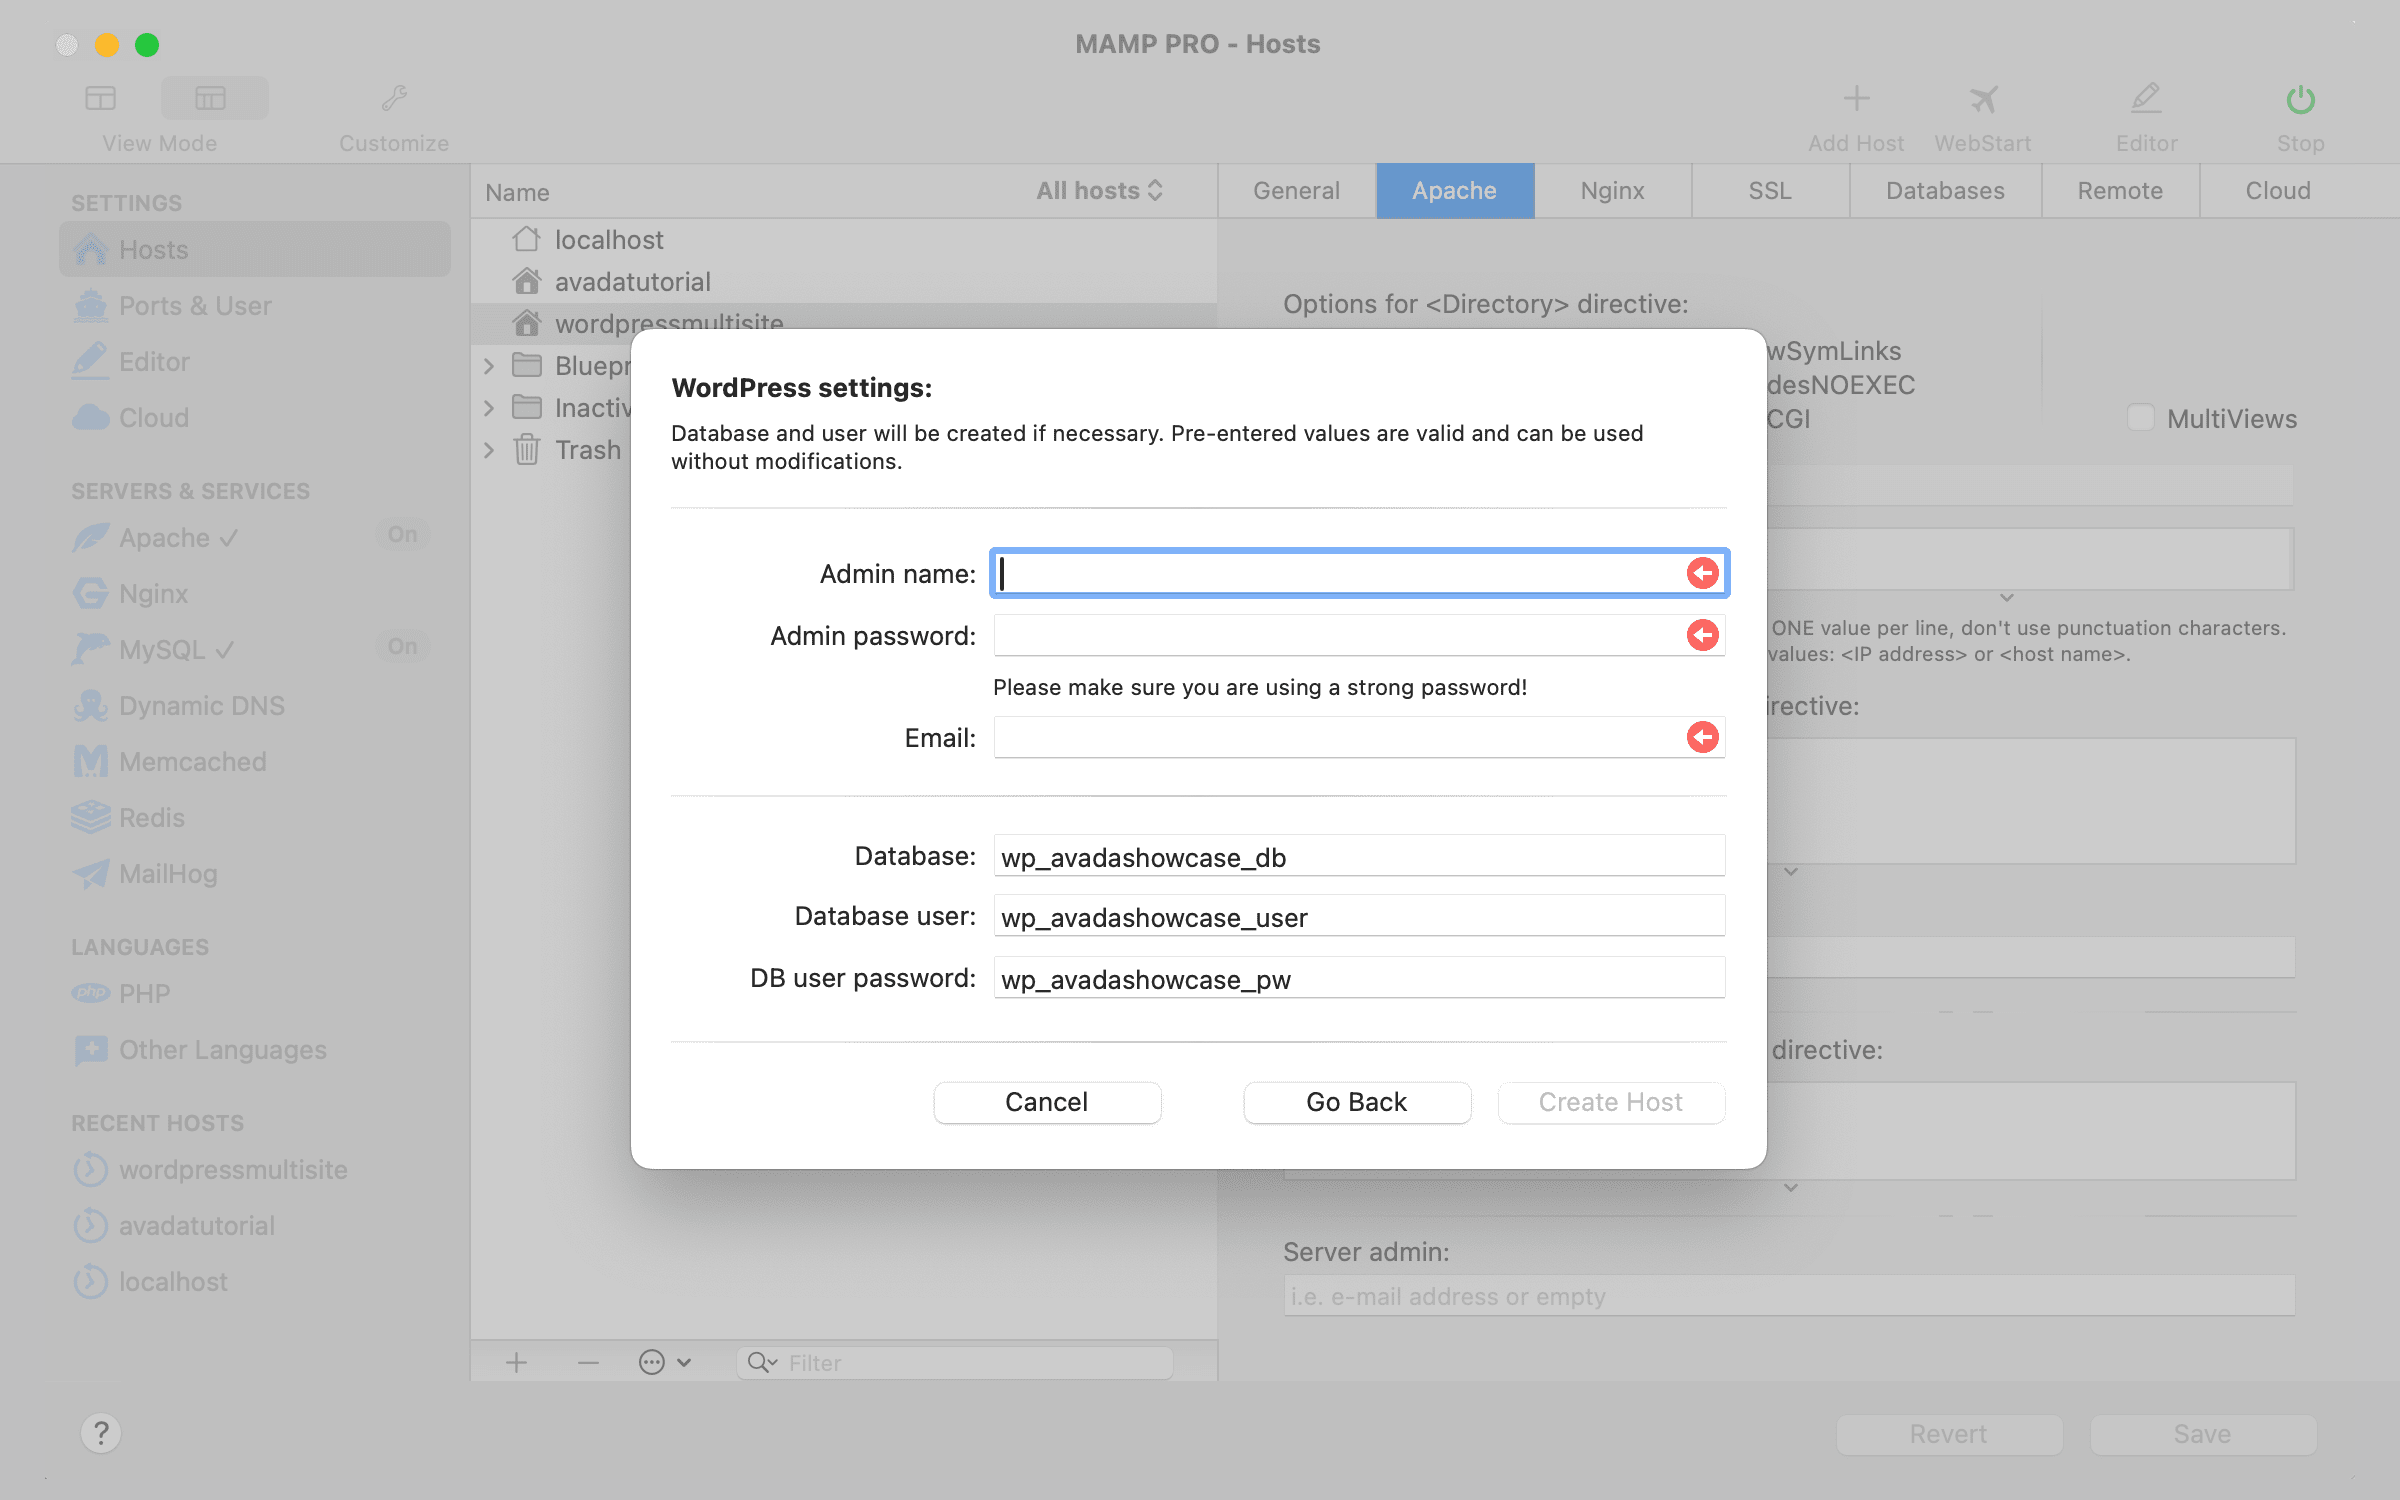The image size is (2400, 1500).
Task: Edit the Database user field
Action: click(x=1359, y=916)
